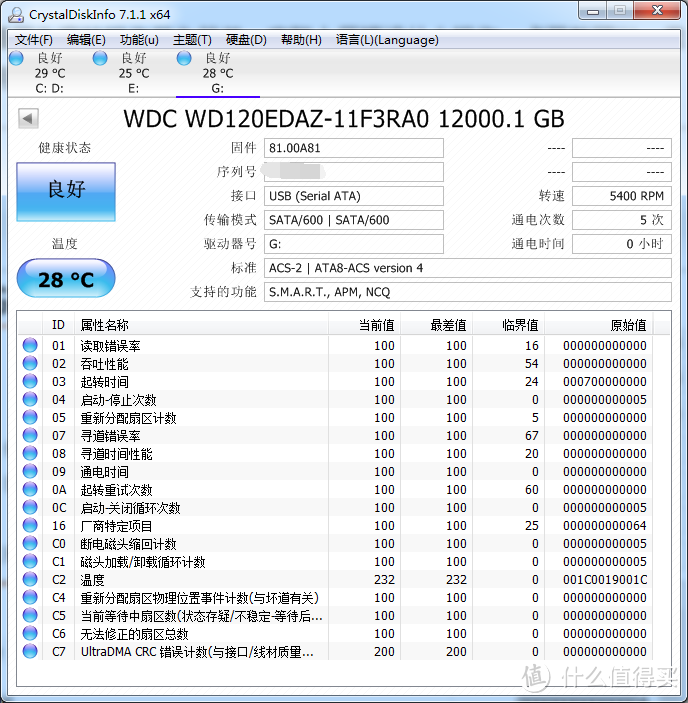Click the 当前值 column header
688x703 pixels.
(364, 325)
